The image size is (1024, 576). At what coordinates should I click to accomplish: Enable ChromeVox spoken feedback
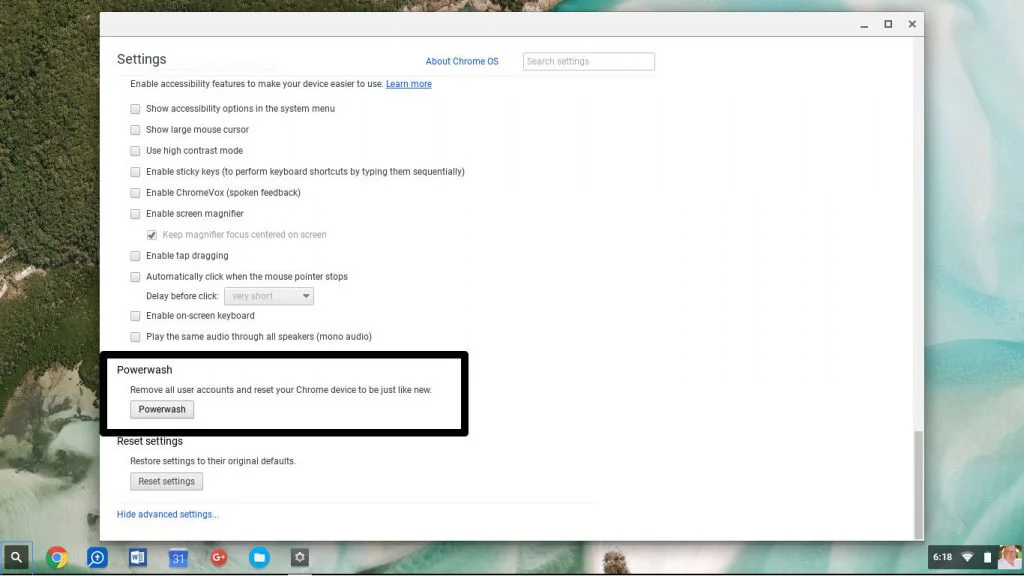pos(135,192)
